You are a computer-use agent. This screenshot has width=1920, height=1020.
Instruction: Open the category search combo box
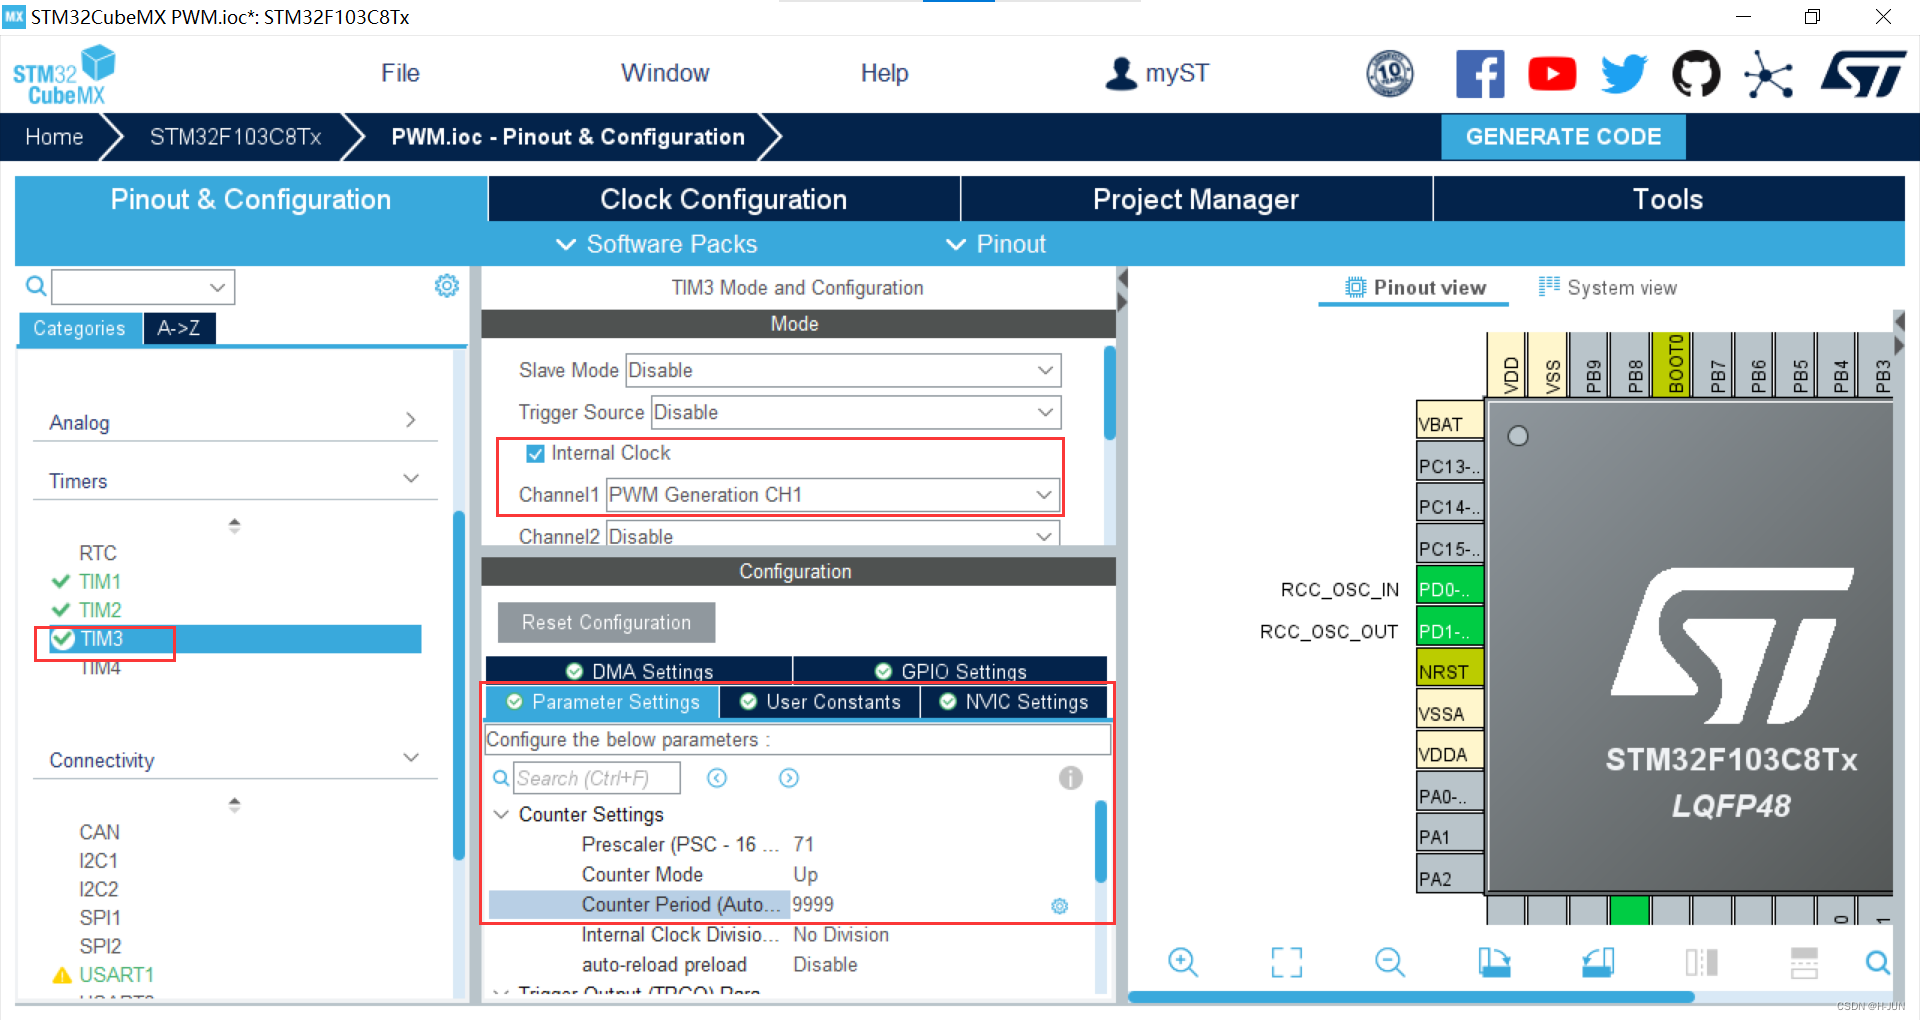143,287
